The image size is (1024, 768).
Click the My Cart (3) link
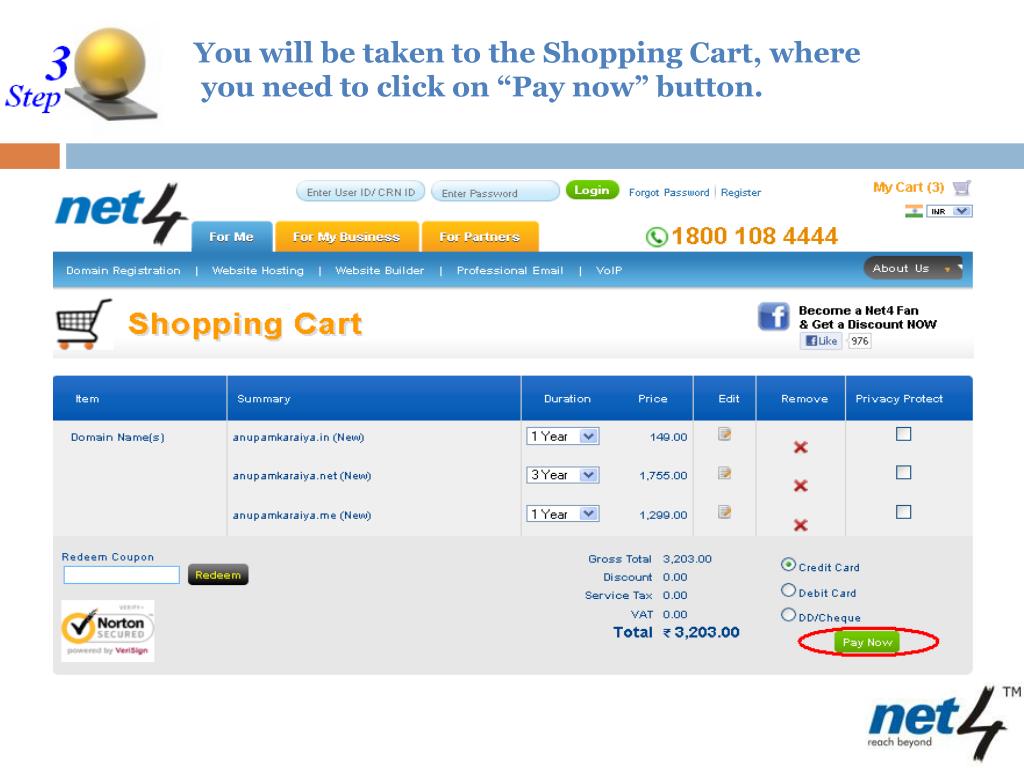(908, 187)
